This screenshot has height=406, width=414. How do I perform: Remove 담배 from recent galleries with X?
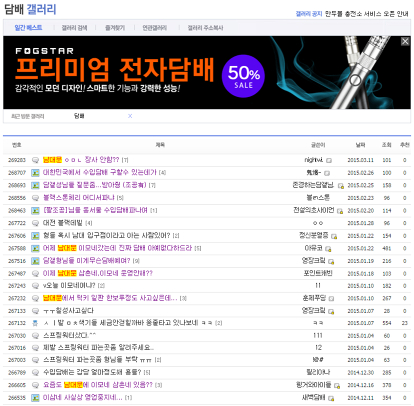point(130,116)
